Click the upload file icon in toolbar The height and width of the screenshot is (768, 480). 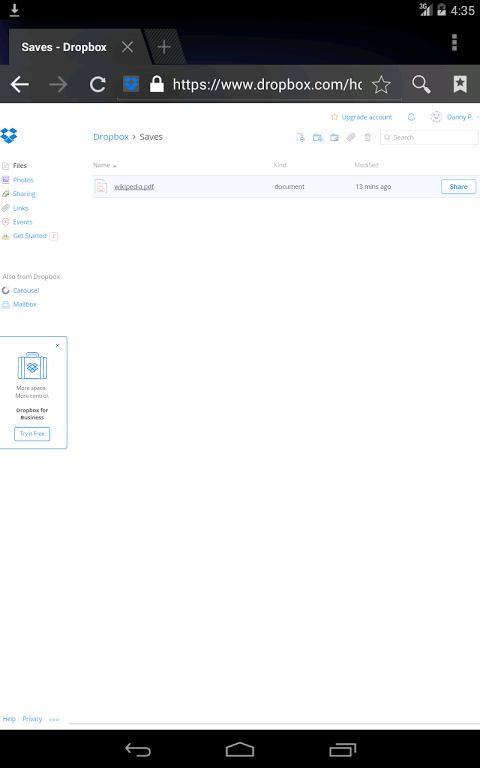(x=300, y=138)
